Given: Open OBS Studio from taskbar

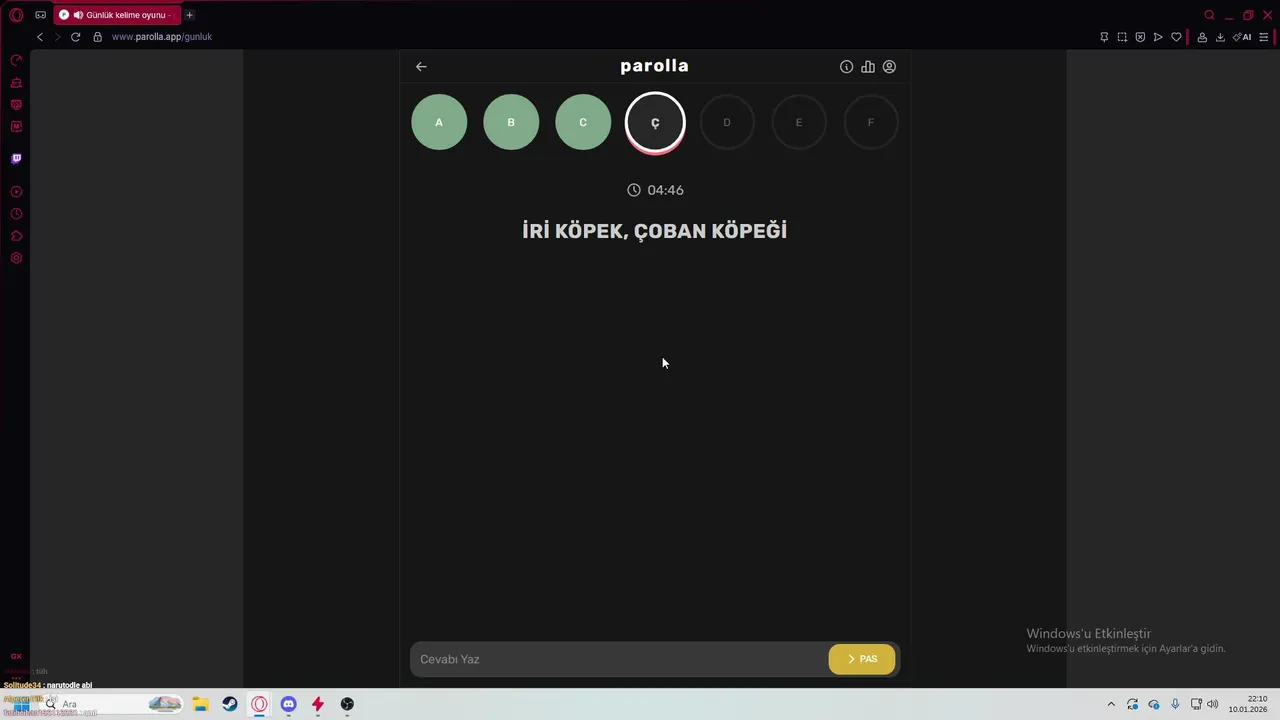Looking at the screenshot, I should pos(347,704).
